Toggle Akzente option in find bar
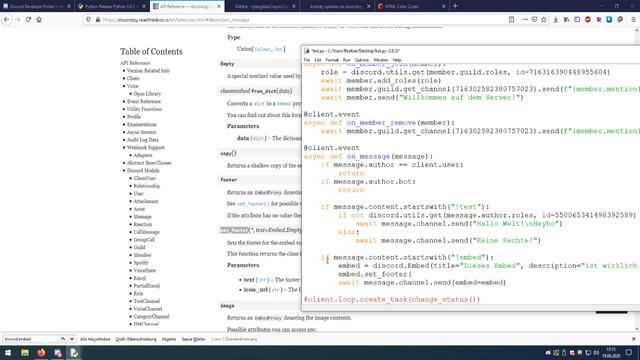640x360 pixels. (x=169, y=339)
